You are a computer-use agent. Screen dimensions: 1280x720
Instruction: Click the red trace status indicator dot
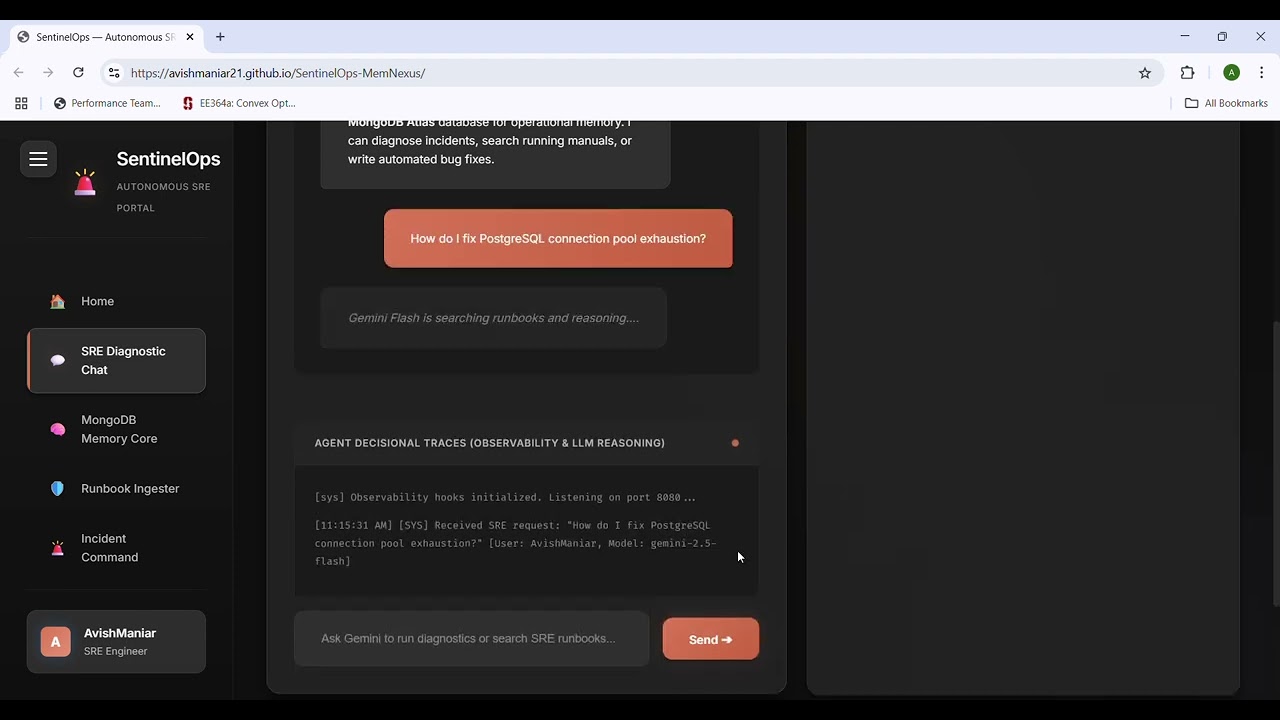coord(735,443)
